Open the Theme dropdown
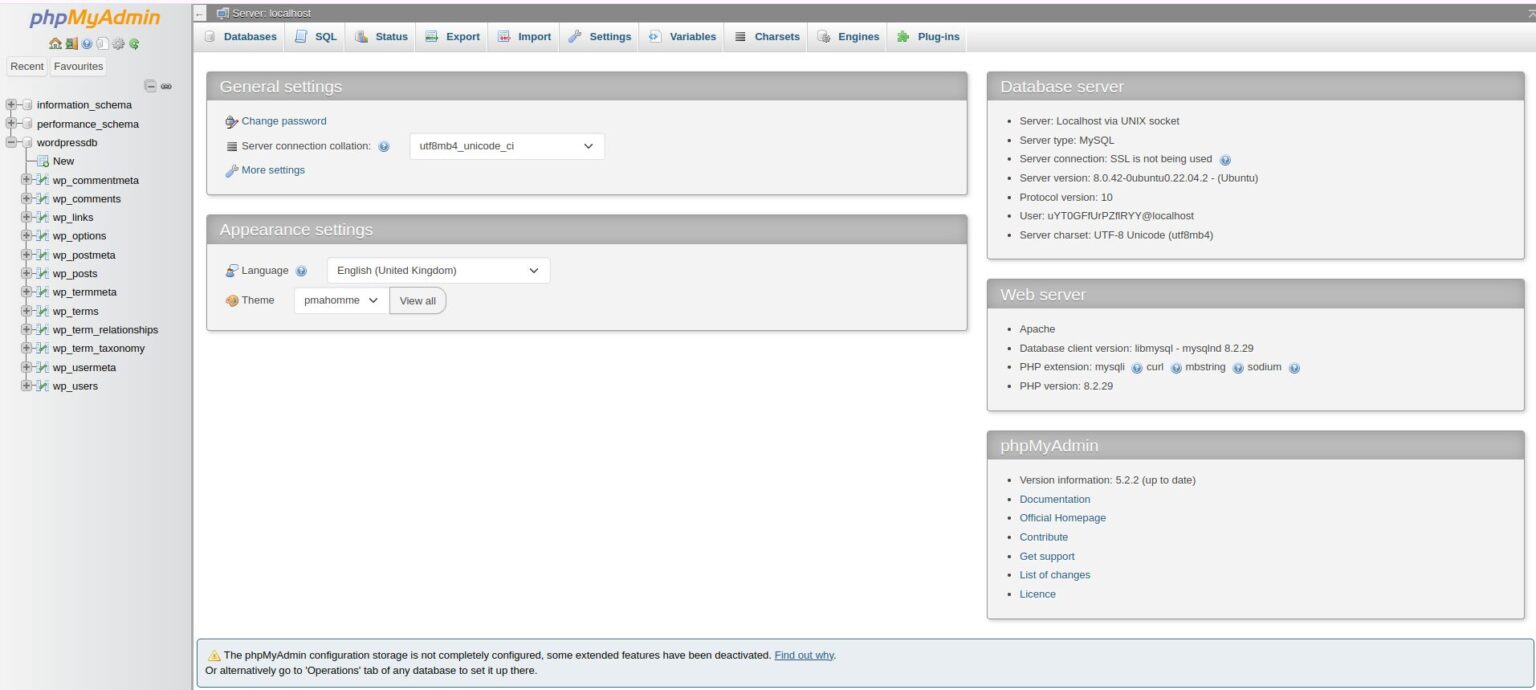This screenshot has height=690, width=1536. tap(338, 300)
